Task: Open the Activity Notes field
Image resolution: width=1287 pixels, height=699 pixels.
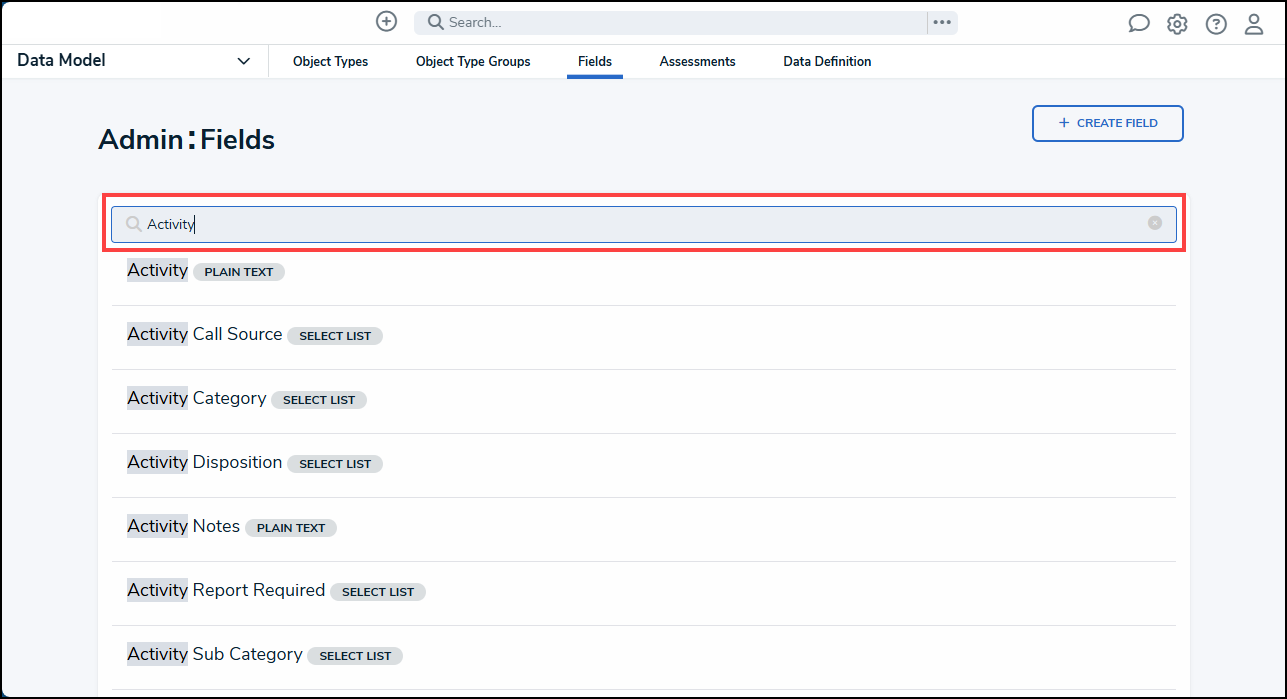Action: point(184,527)
